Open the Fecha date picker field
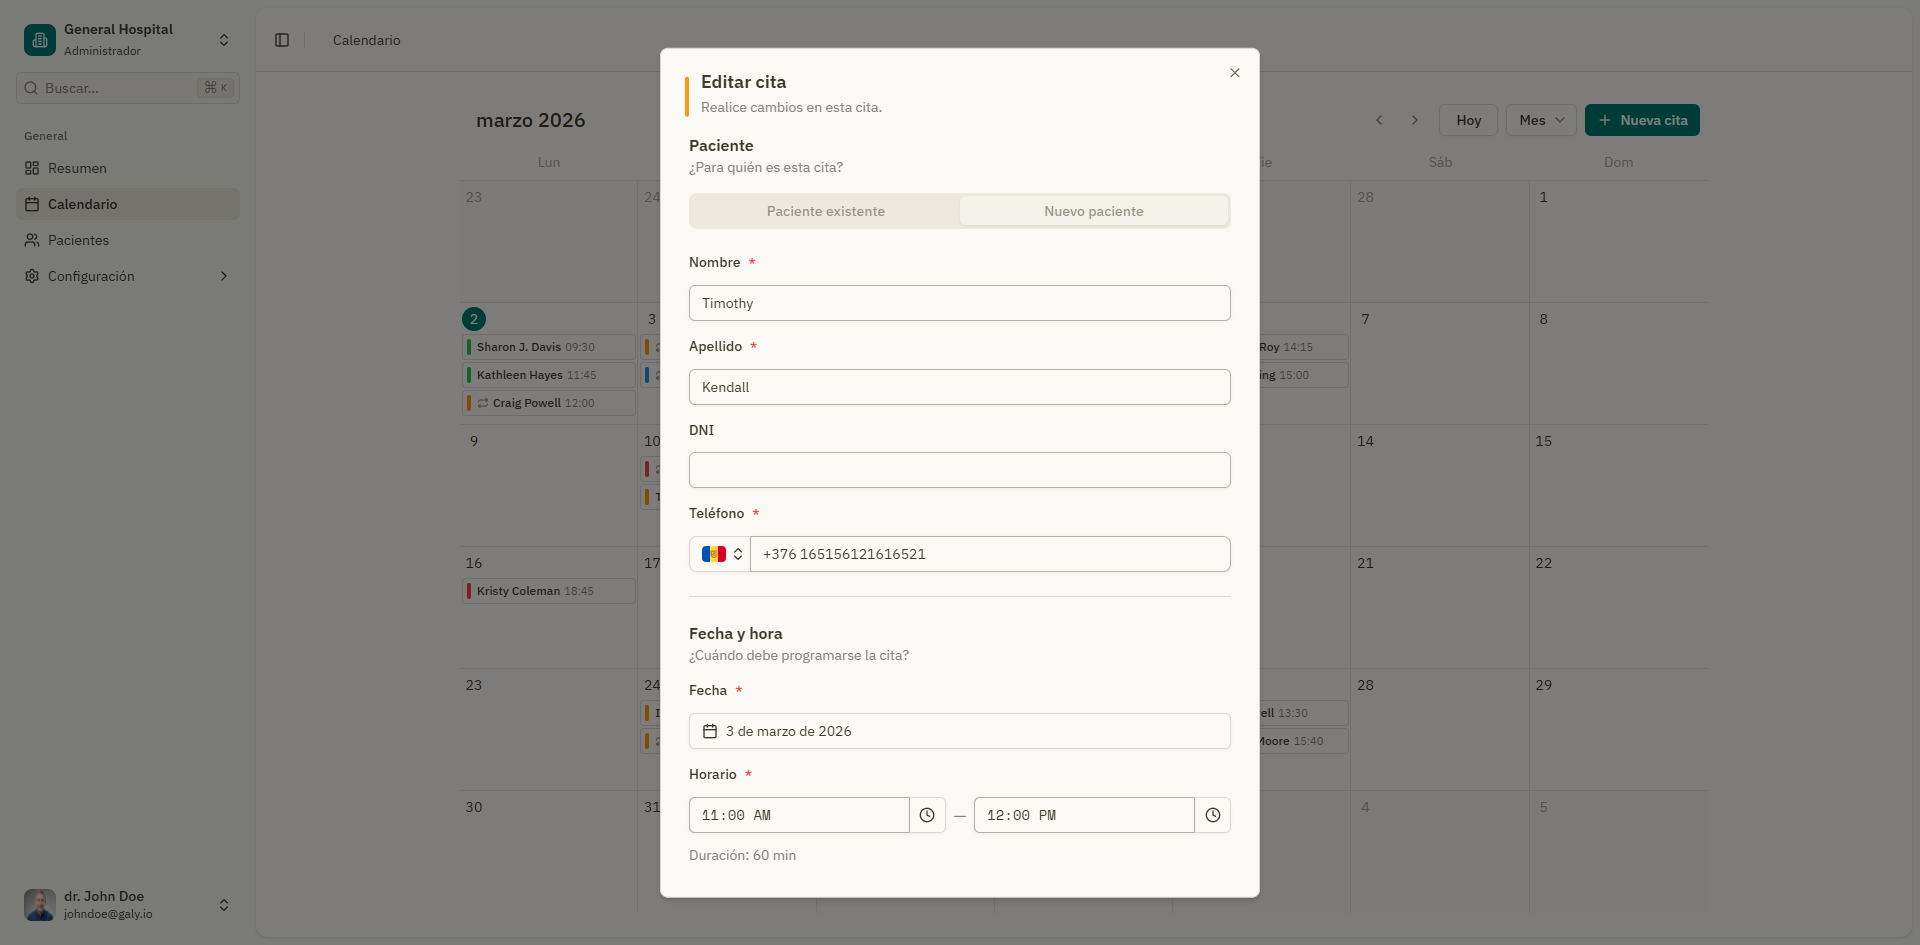The image size is (1920, 945). point(959,731)
